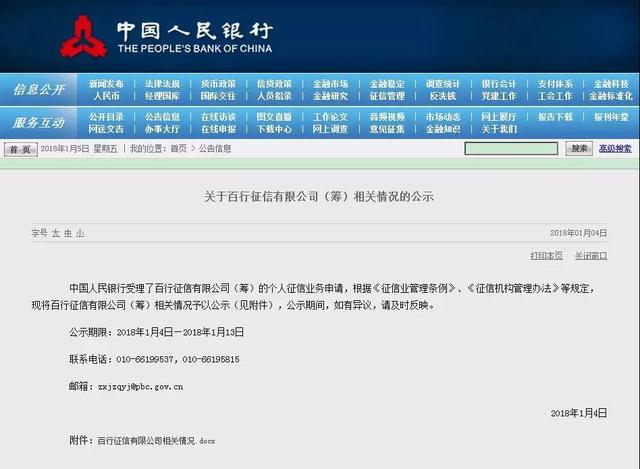Open 报刊年鉴 navigation link
Screen dimensions: 640x469
click(x=611, y=117)
